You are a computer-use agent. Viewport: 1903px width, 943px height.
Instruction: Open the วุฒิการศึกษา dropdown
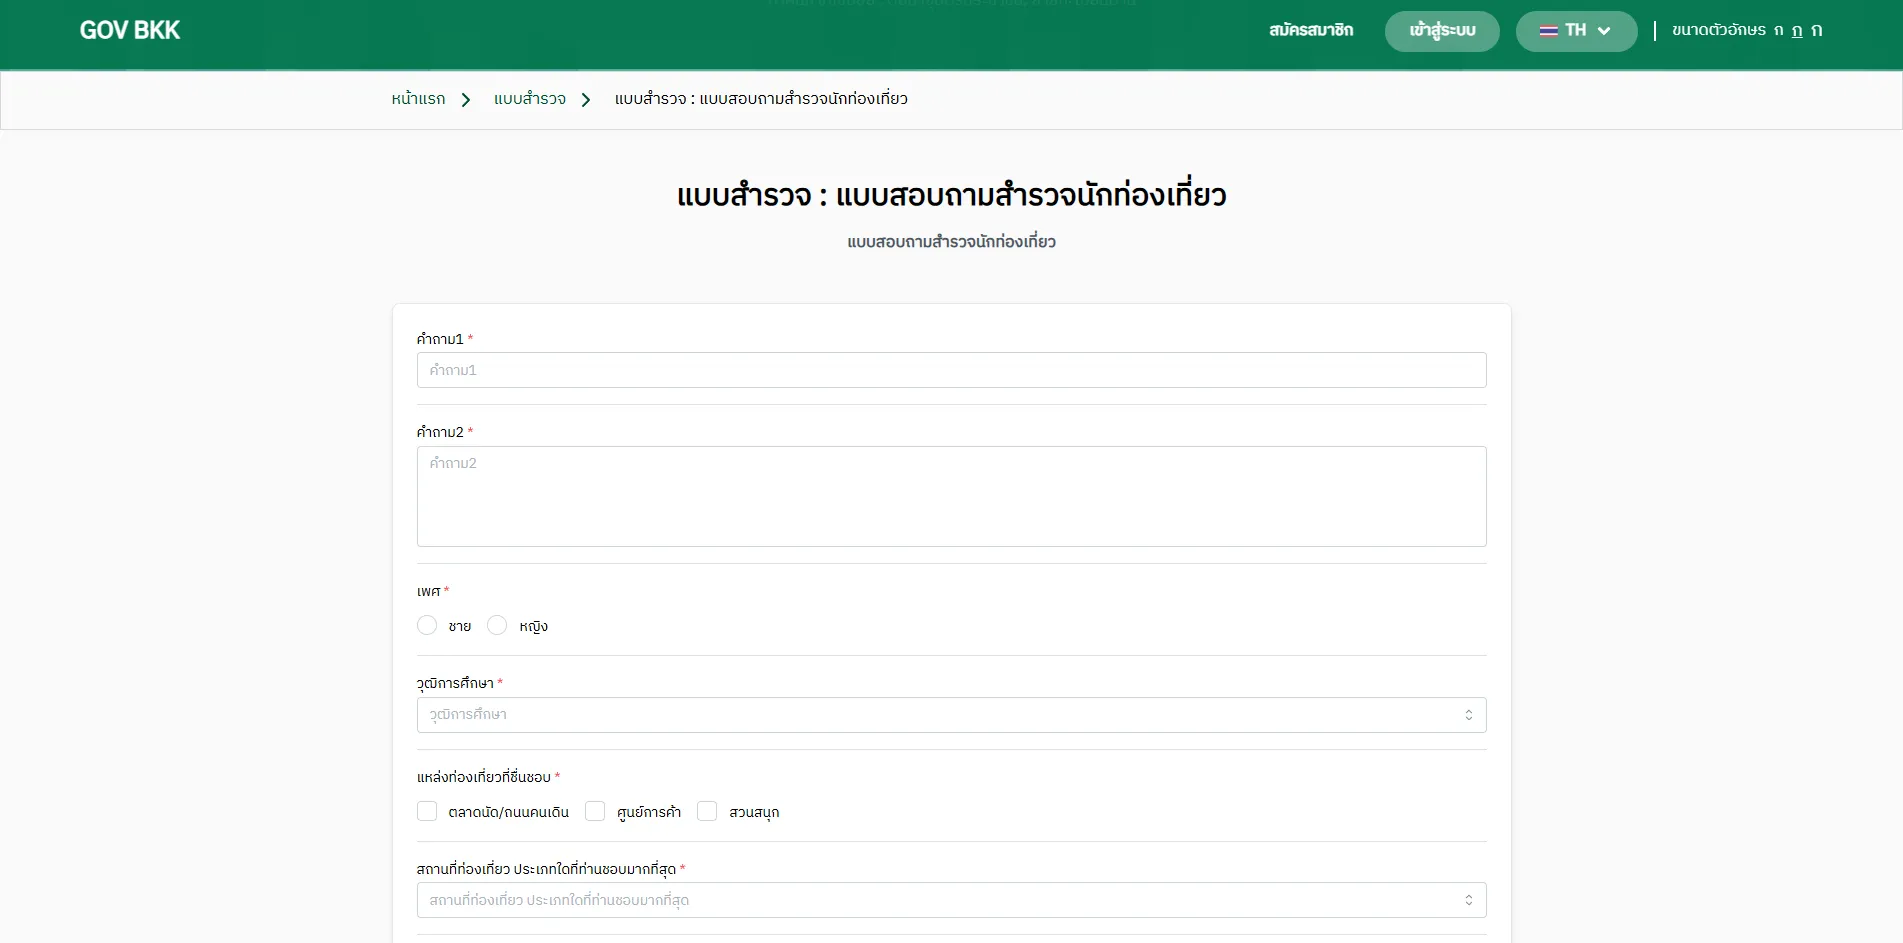(951, 715)
